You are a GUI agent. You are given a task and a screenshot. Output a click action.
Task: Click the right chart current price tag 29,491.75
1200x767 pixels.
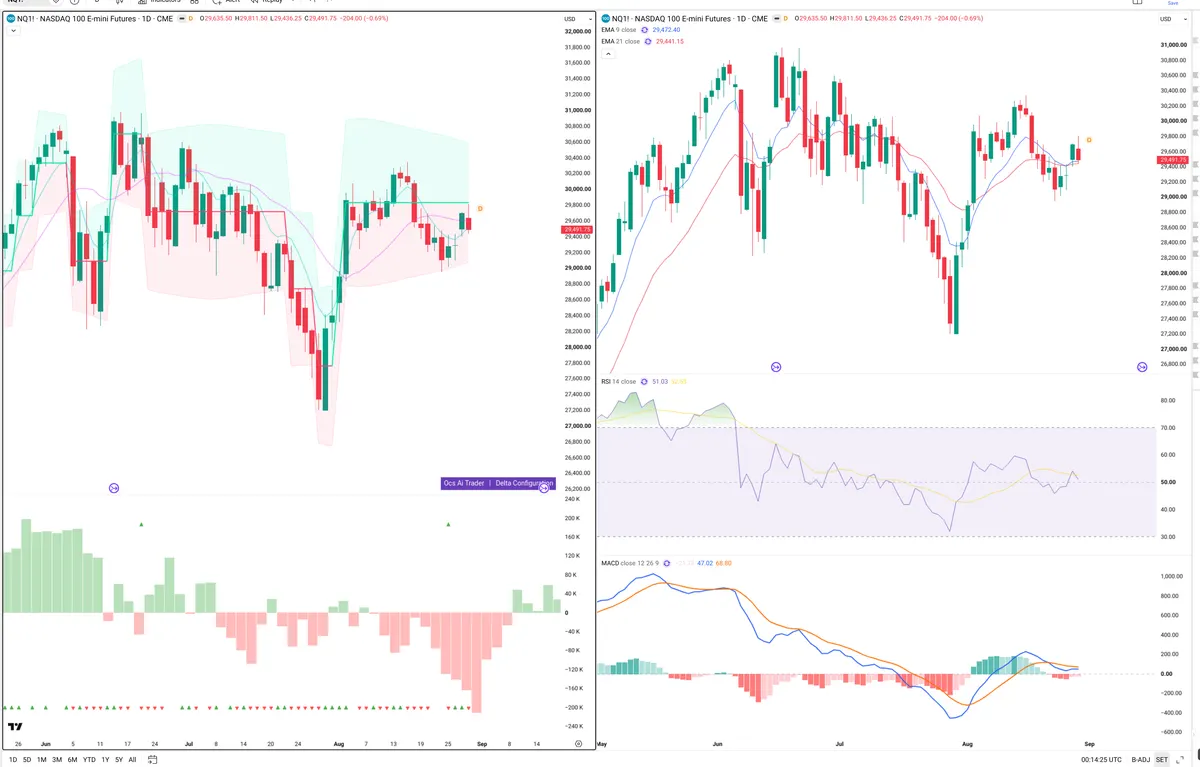click(x=1172, y=160)
